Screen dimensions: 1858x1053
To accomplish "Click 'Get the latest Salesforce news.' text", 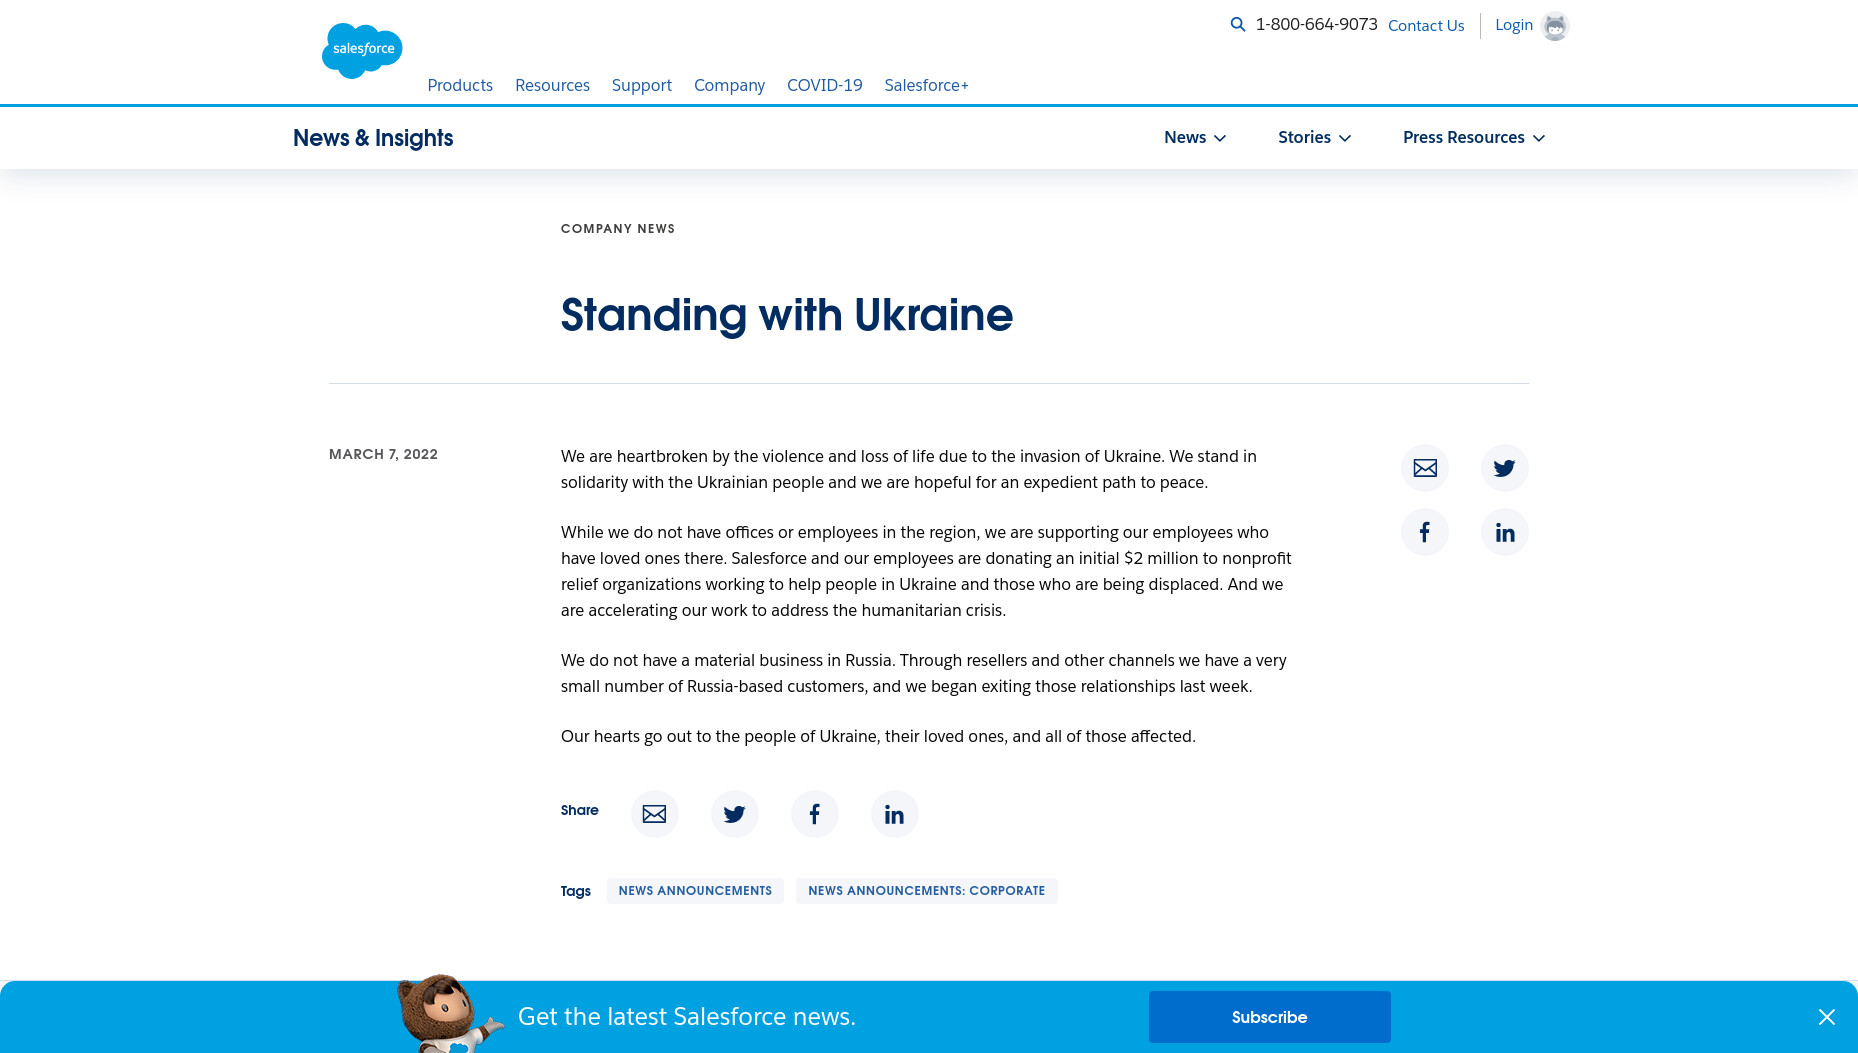I will tap(687, 1017).
